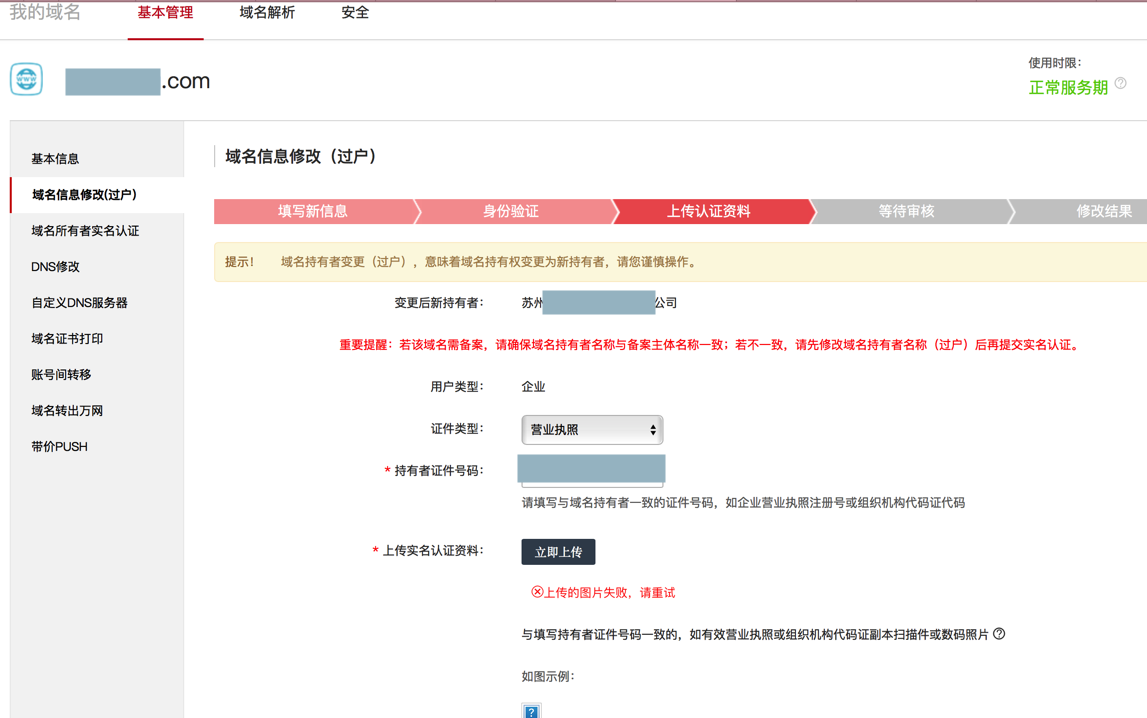Click the domain globe www icon
Screen dimensions: 1147x718
click(26, 79)
